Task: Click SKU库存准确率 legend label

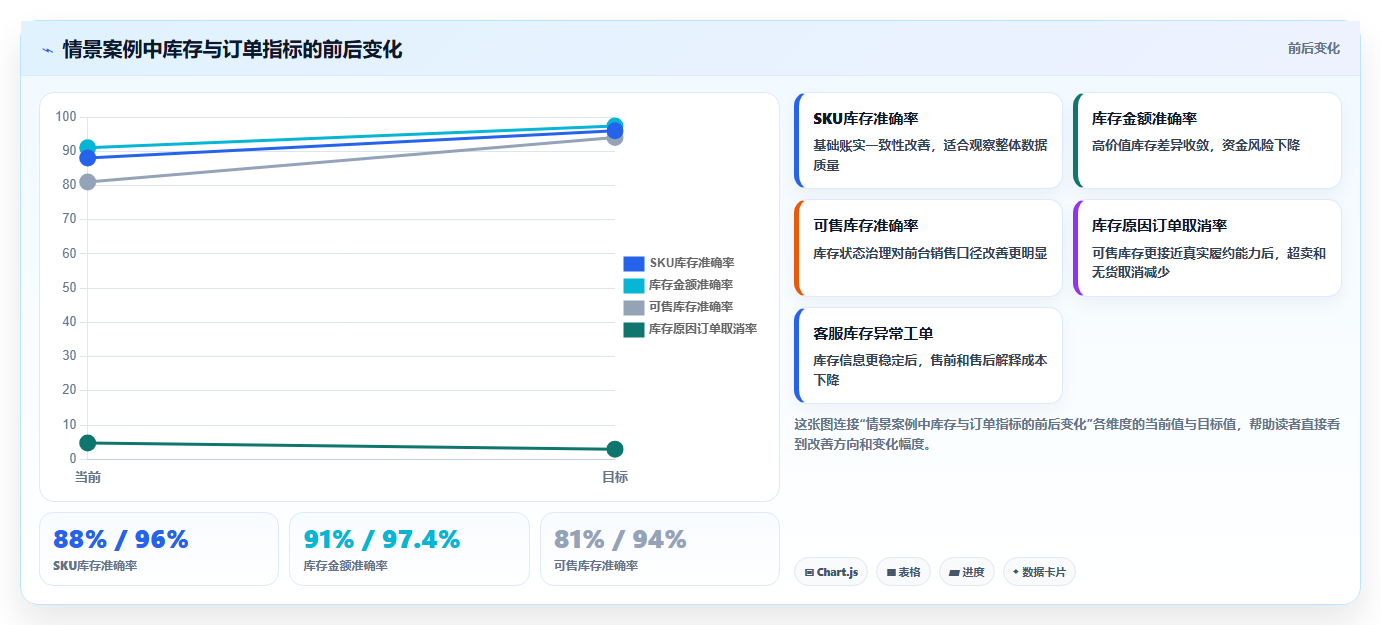Action: pyautogui.click(x=691, y=263)
